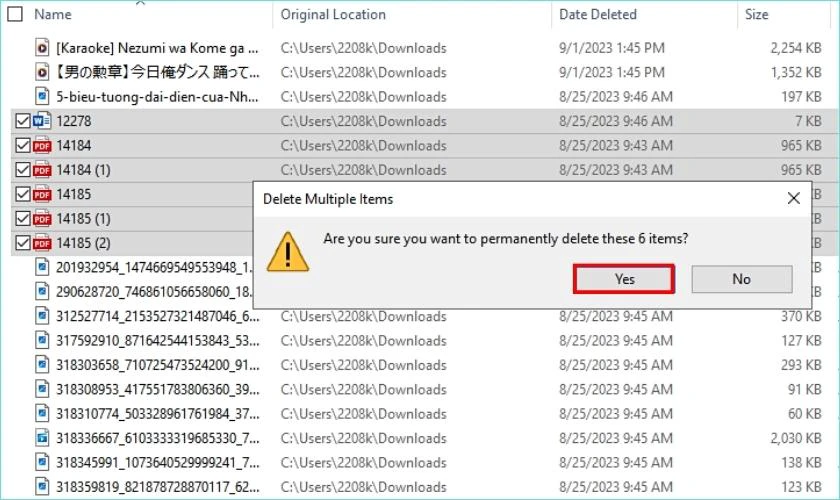Click the media icon of [Karaoke] Nezumi file
Image resolution: width=840 pixels, height=500 pixels.
pyautogui.click(x=42, y=48)
